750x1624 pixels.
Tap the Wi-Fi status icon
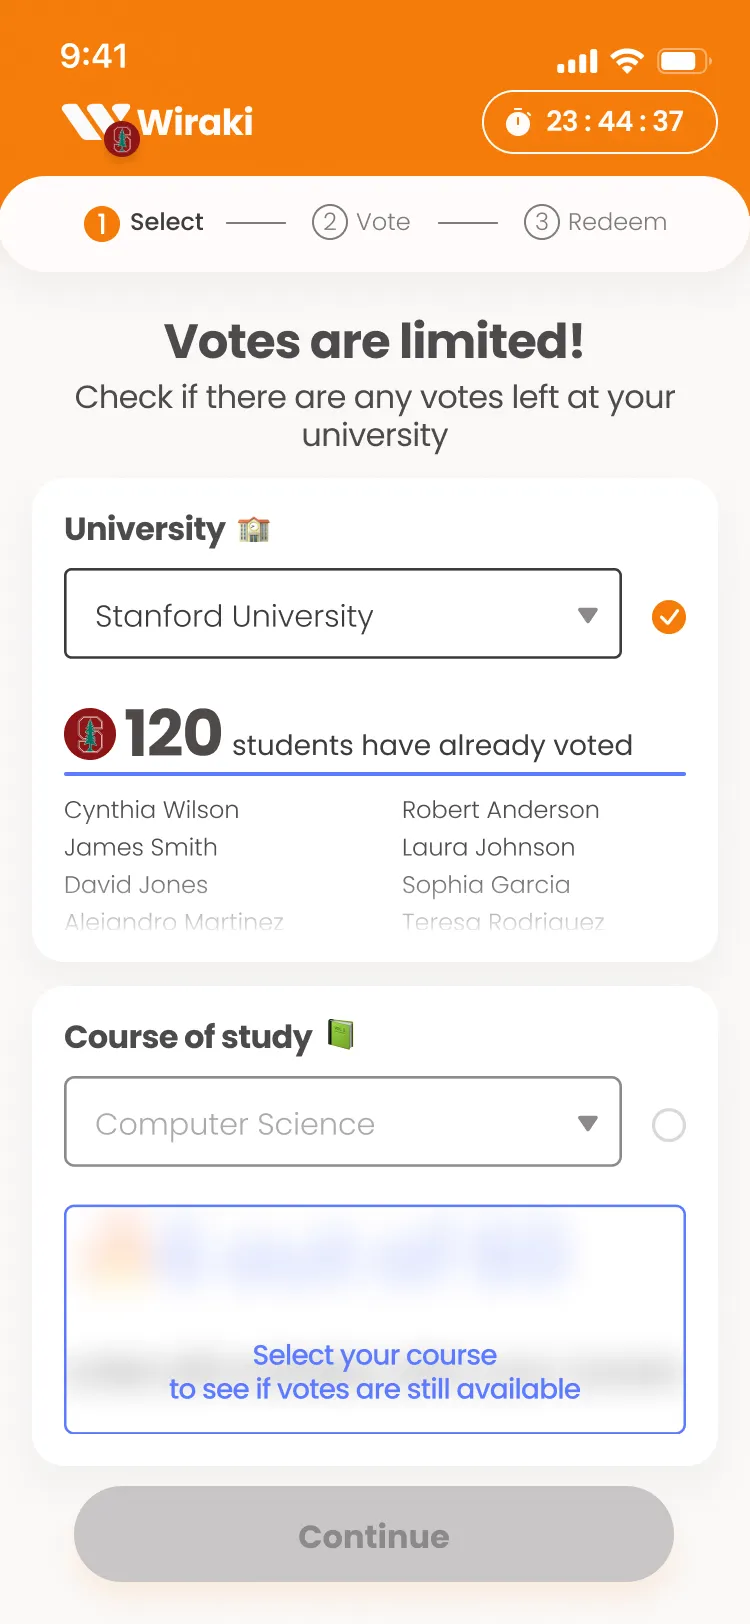click(x=627, y=61)
